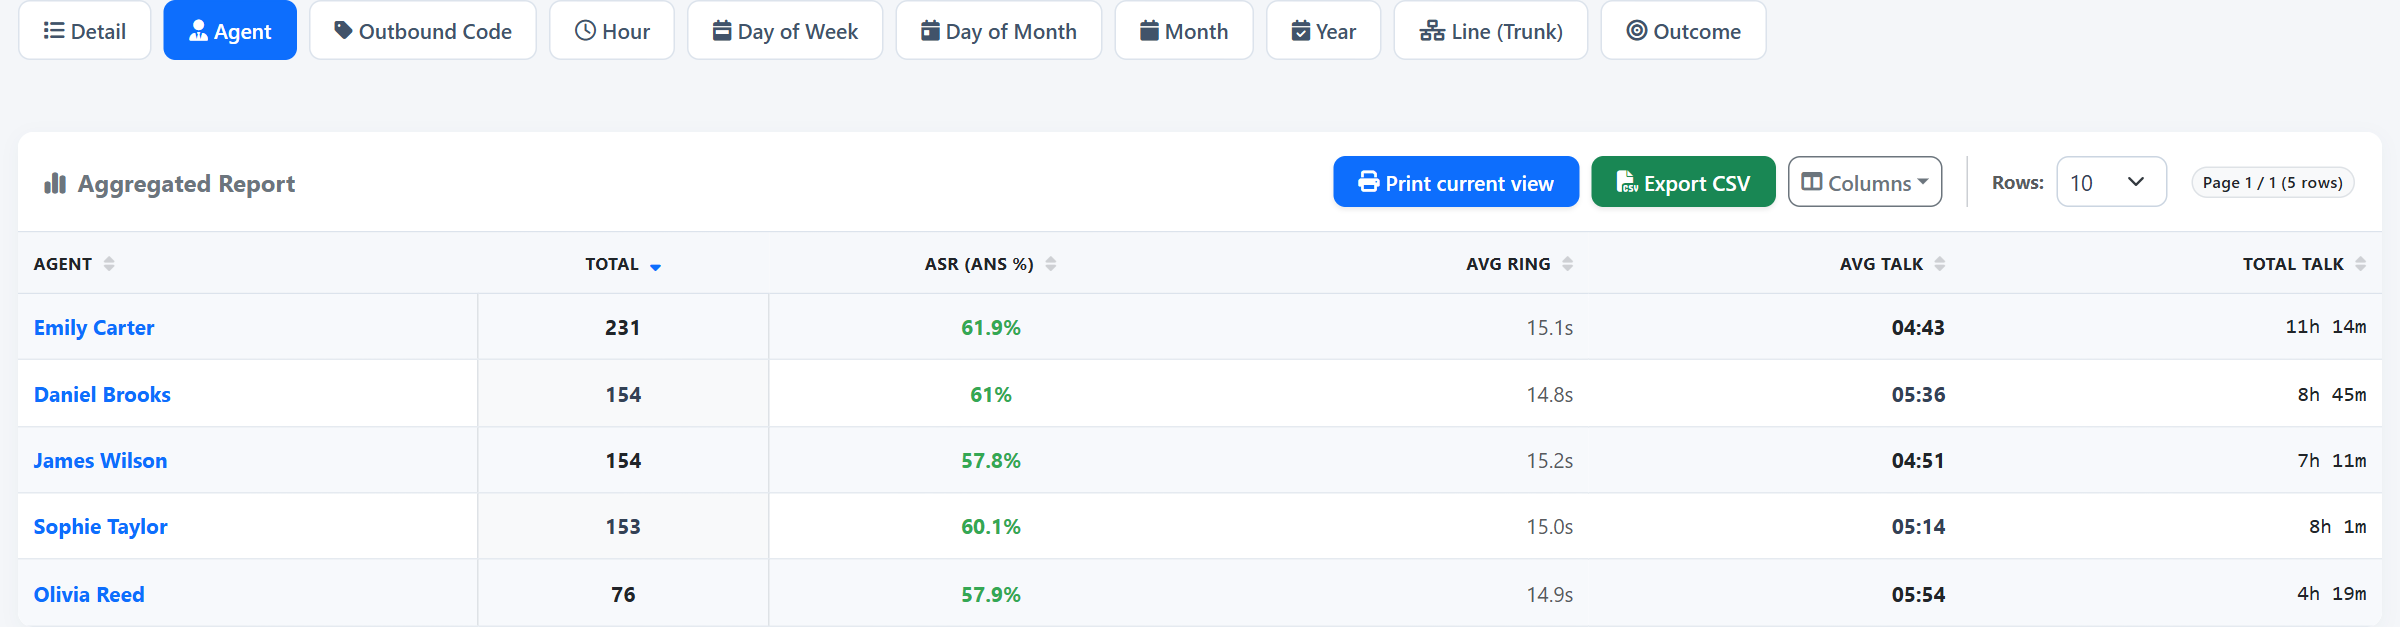Switch to the Hour tab

[612, 31]
